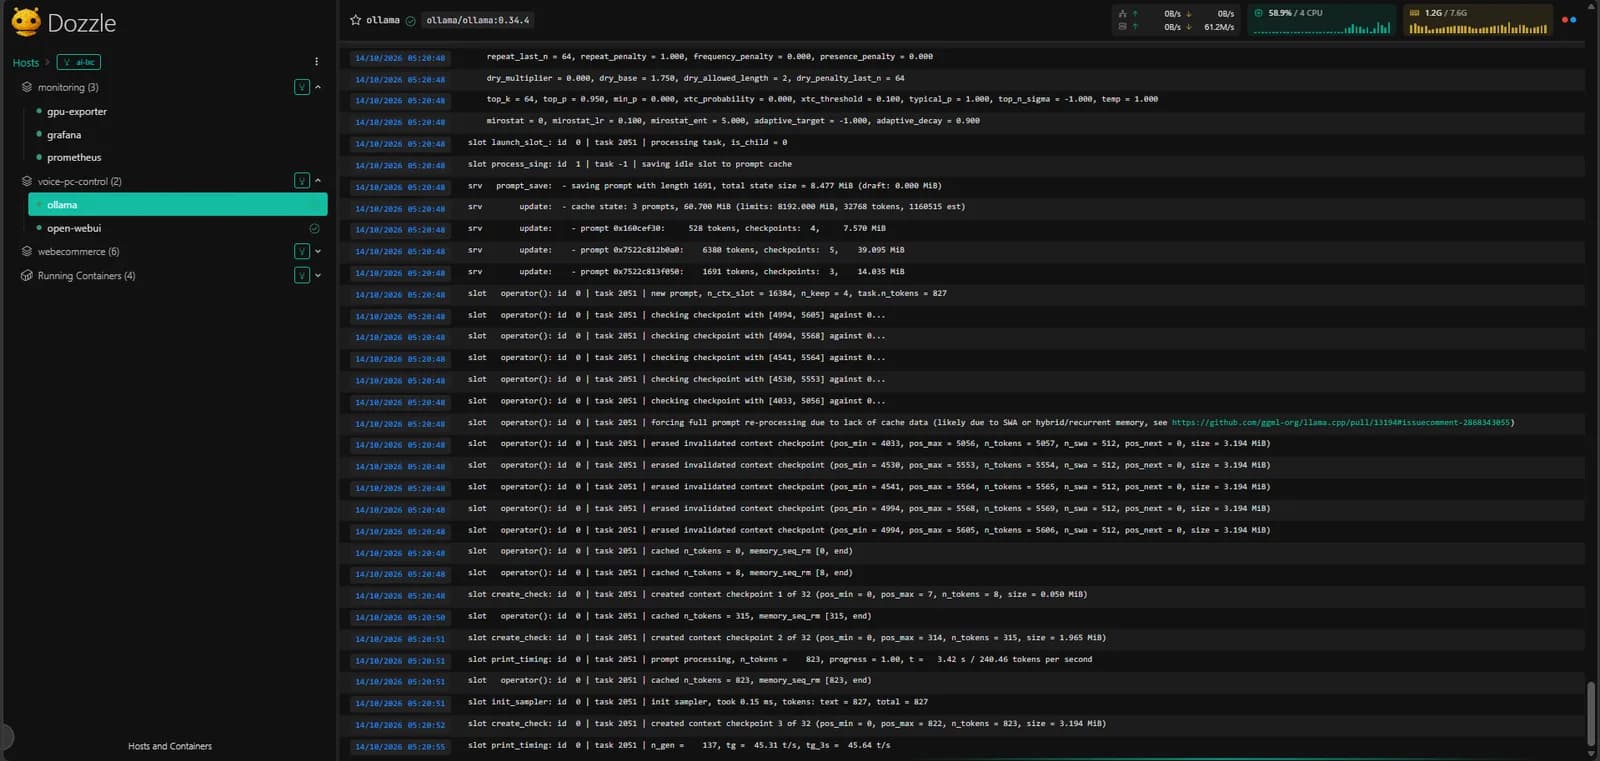This screenshot has width=1600, height=761.
Task: Click the monitoring stack layers icon
Action: pyautogui.click(x=27, y=87)
